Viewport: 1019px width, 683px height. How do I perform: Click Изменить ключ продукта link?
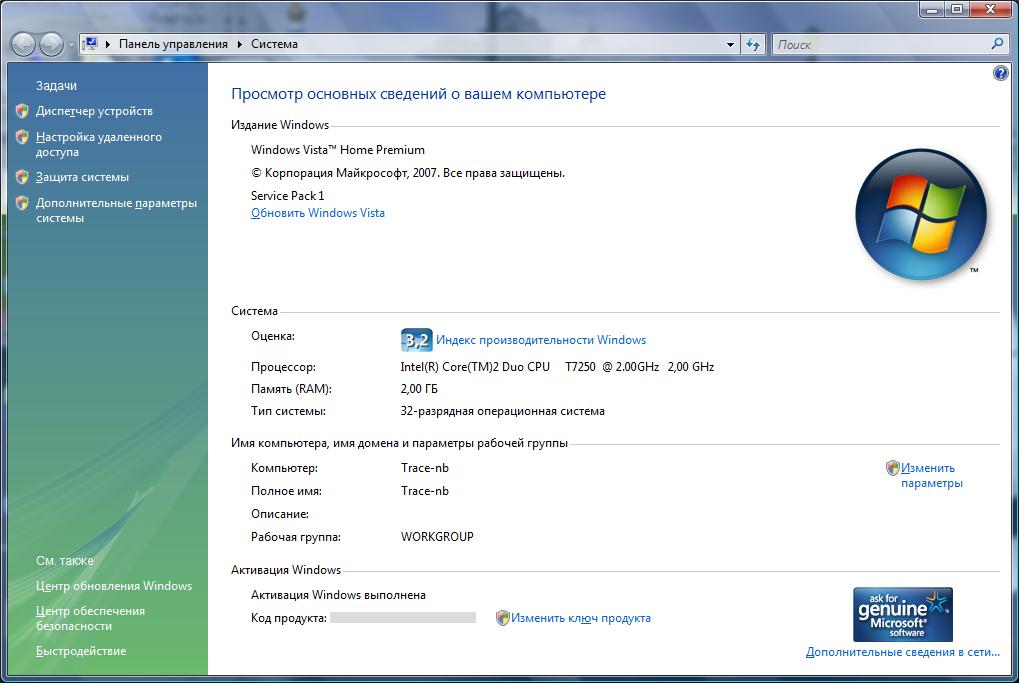(x=580, y=618)
